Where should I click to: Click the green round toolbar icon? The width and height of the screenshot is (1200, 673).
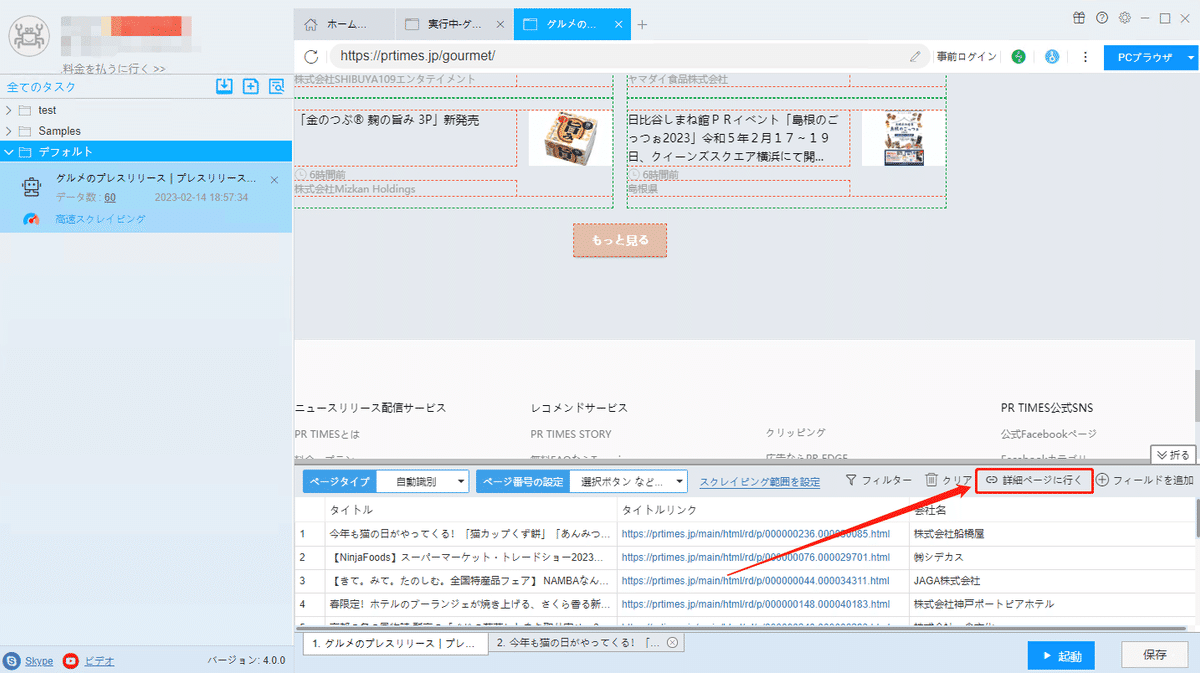tap(1019, 57)
